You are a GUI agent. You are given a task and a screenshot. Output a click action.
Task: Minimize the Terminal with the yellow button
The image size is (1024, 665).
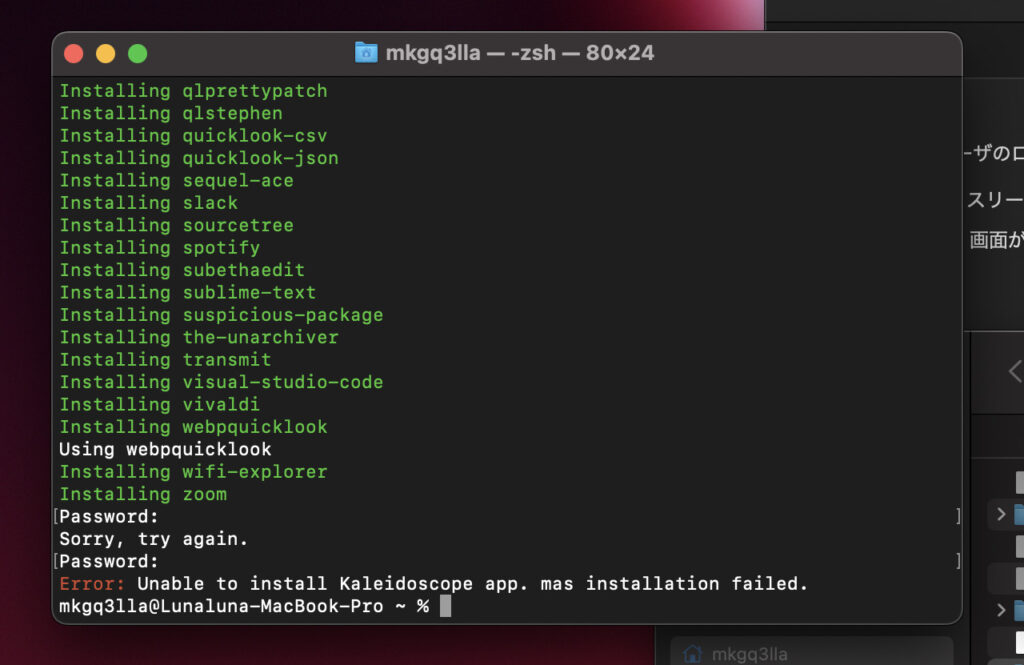tap(106, 54)
